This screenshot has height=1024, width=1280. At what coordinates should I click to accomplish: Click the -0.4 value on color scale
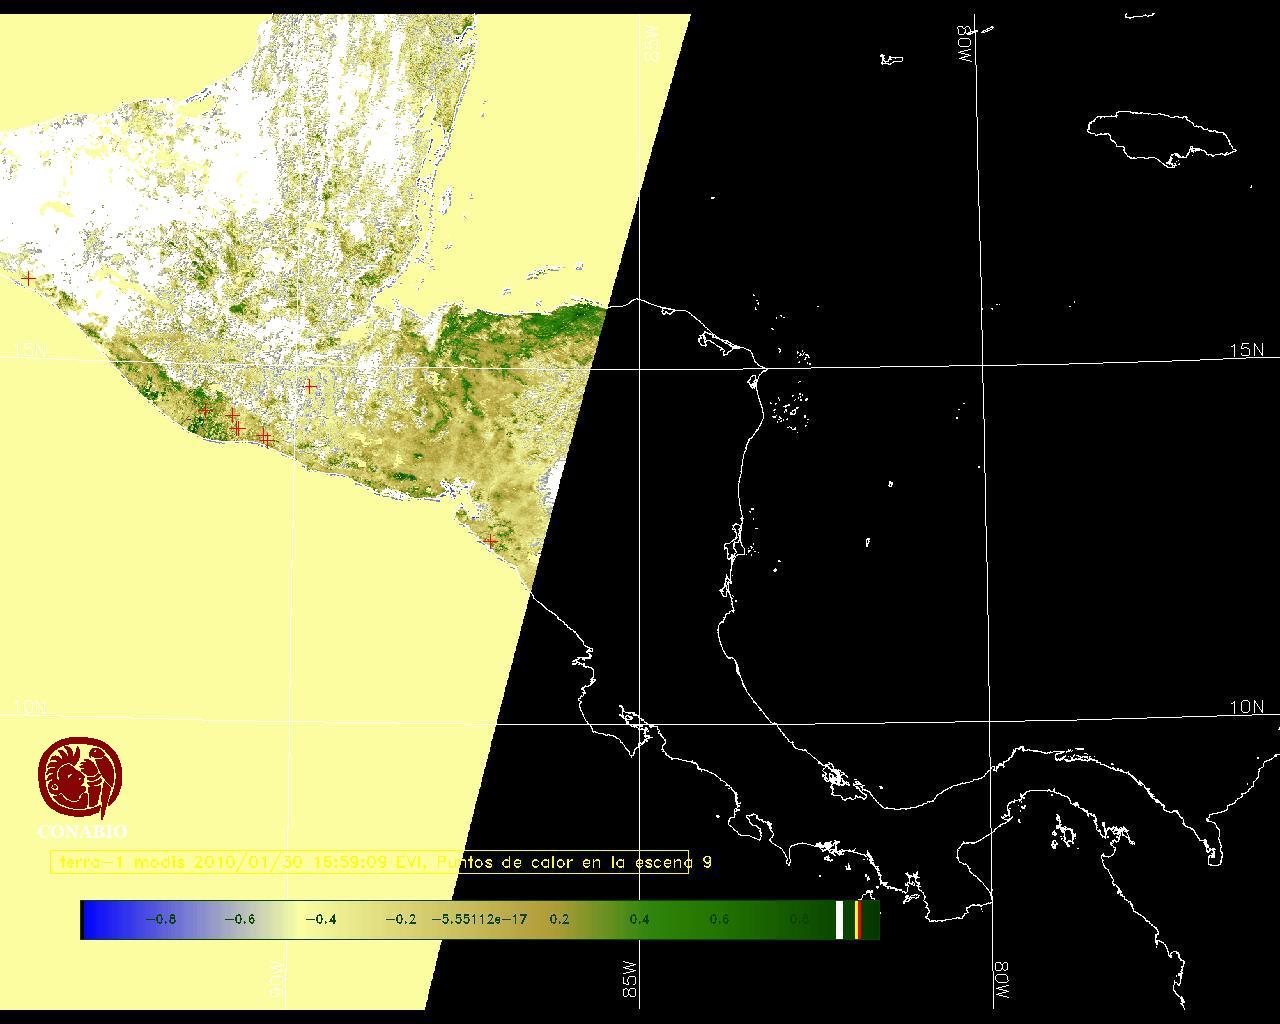(x=320, y=920)
